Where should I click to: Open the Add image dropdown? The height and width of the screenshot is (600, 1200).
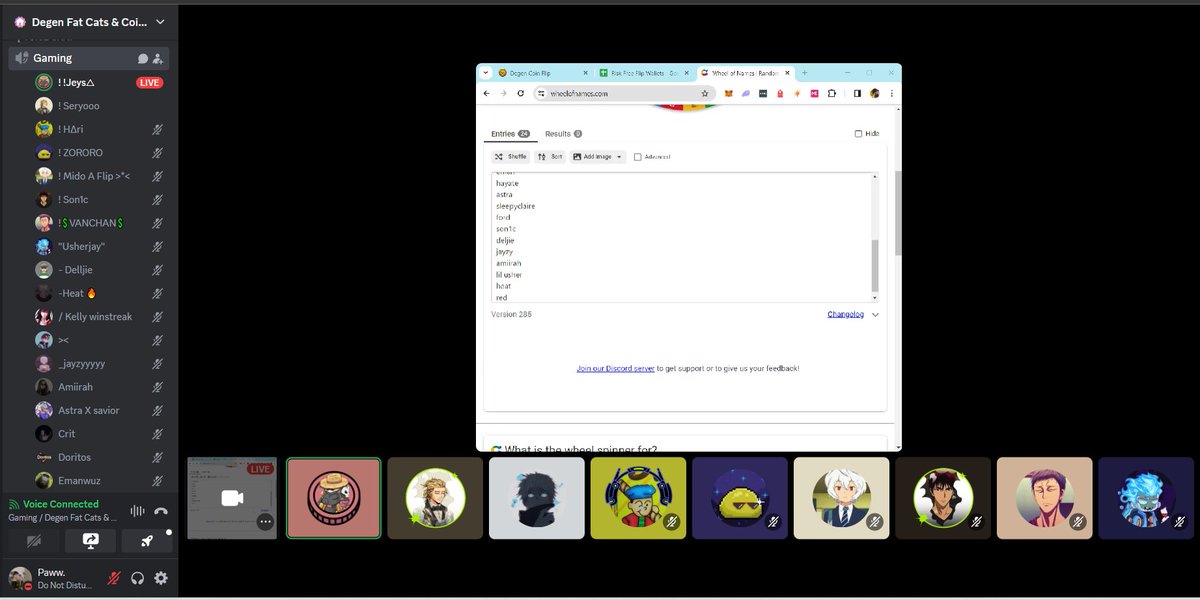(598, 157)
